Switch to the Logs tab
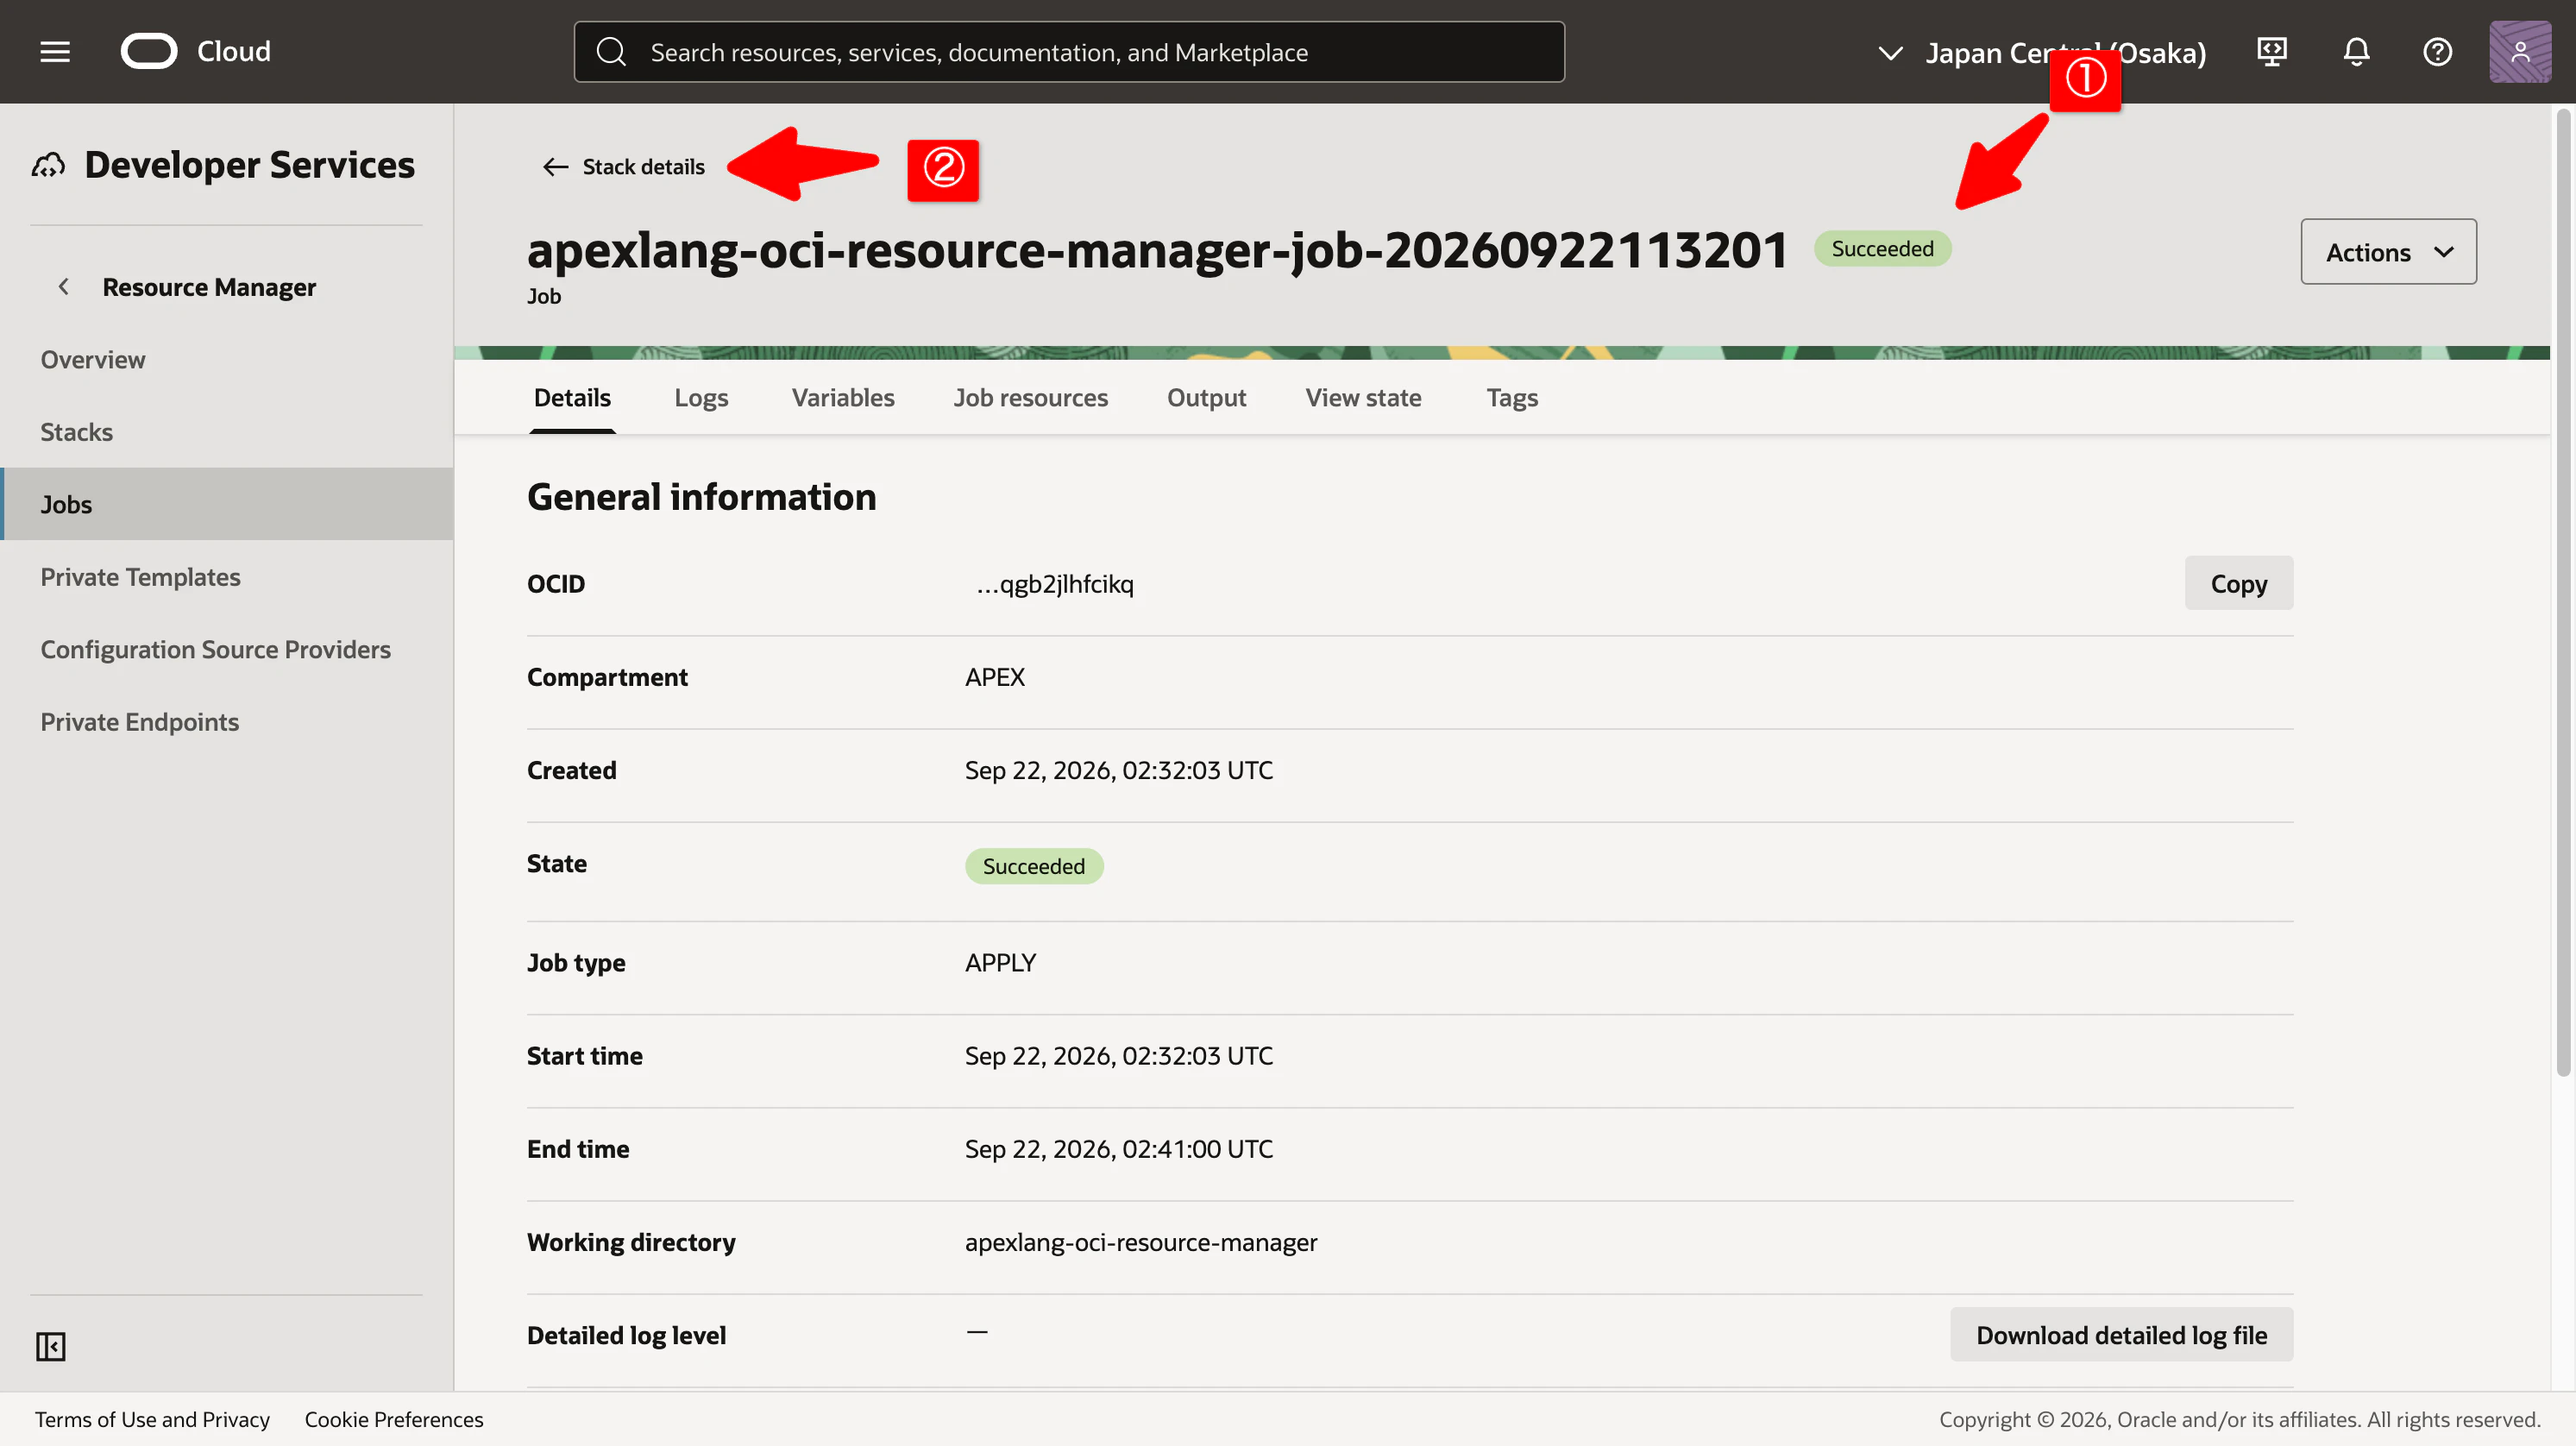The width and height of the screenshot is (2576, 1446). click(701, 397)
